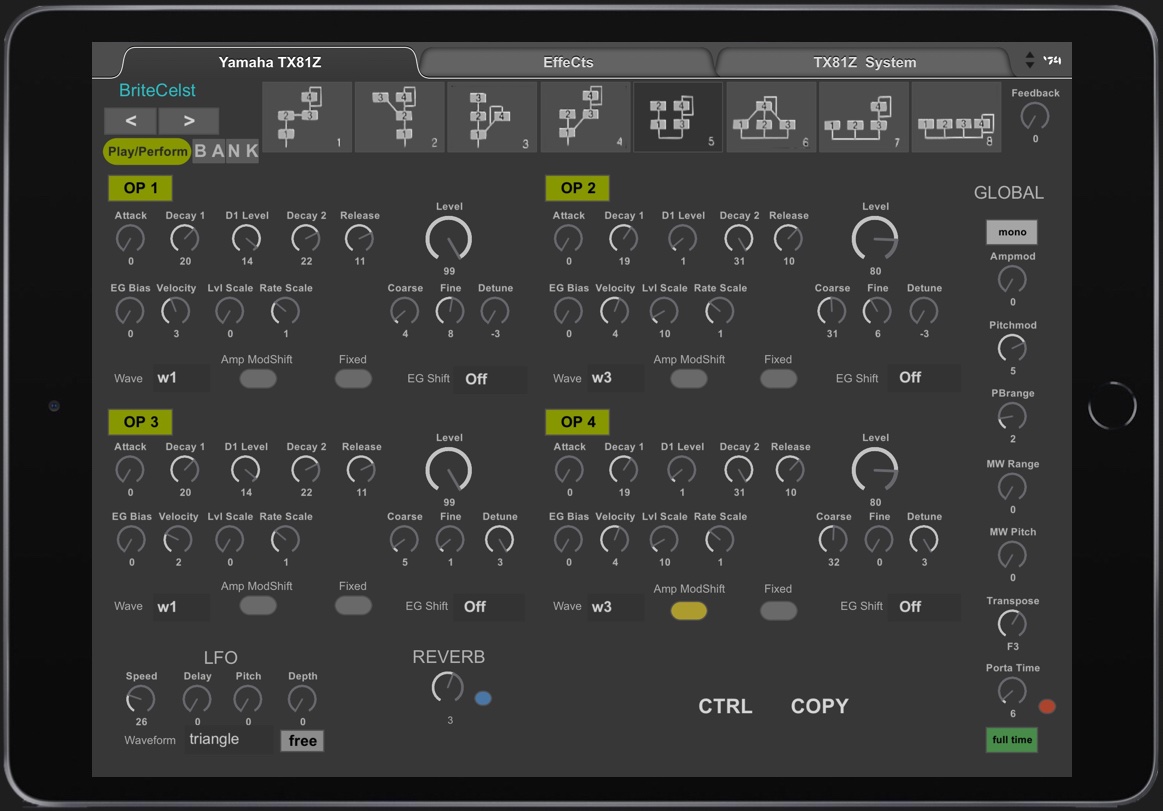Choose algorithm 3 routing icon
This screenshot has height=811, width=1163.
(491, 117)
